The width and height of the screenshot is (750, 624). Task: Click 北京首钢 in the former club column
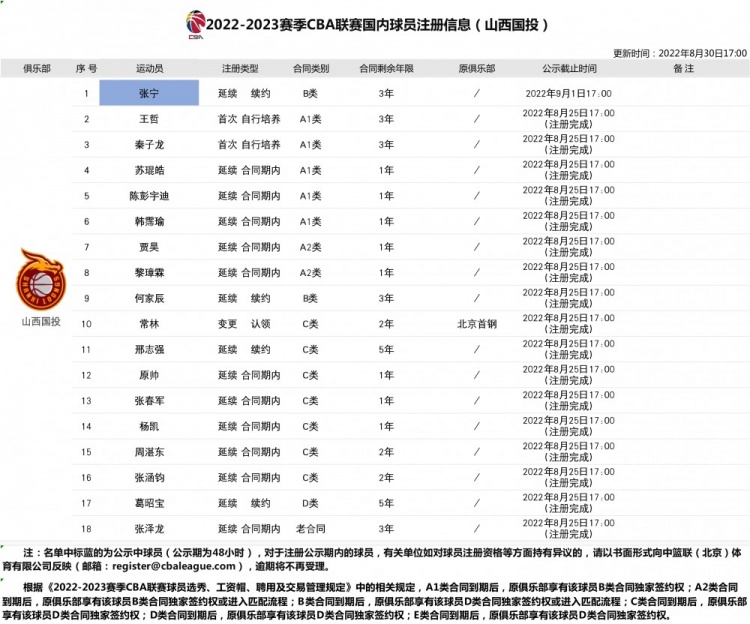(x=477, y=324)
